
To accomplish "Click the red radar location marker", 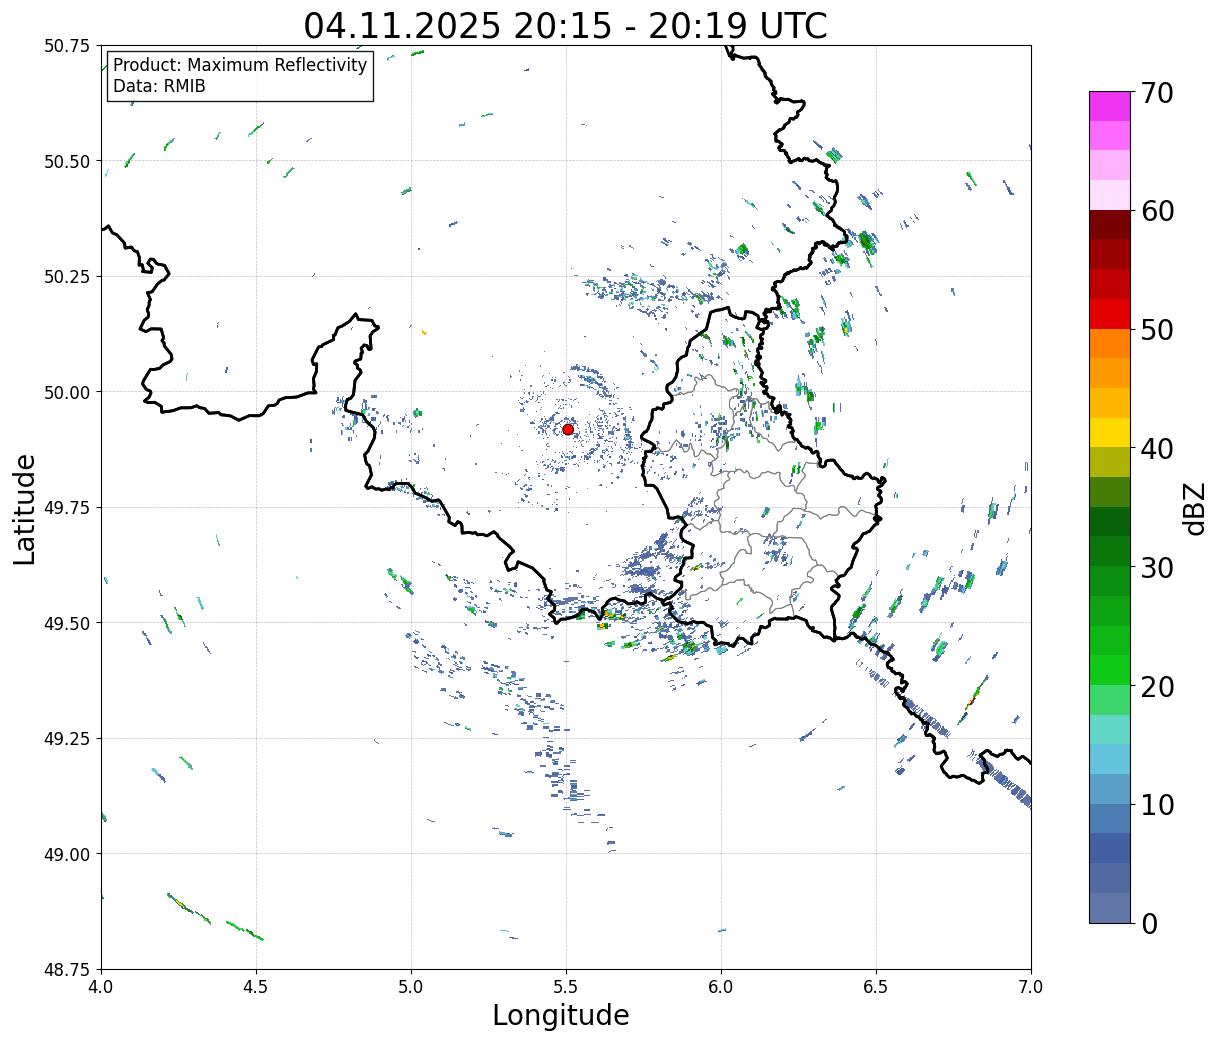I will pos(568,429).
